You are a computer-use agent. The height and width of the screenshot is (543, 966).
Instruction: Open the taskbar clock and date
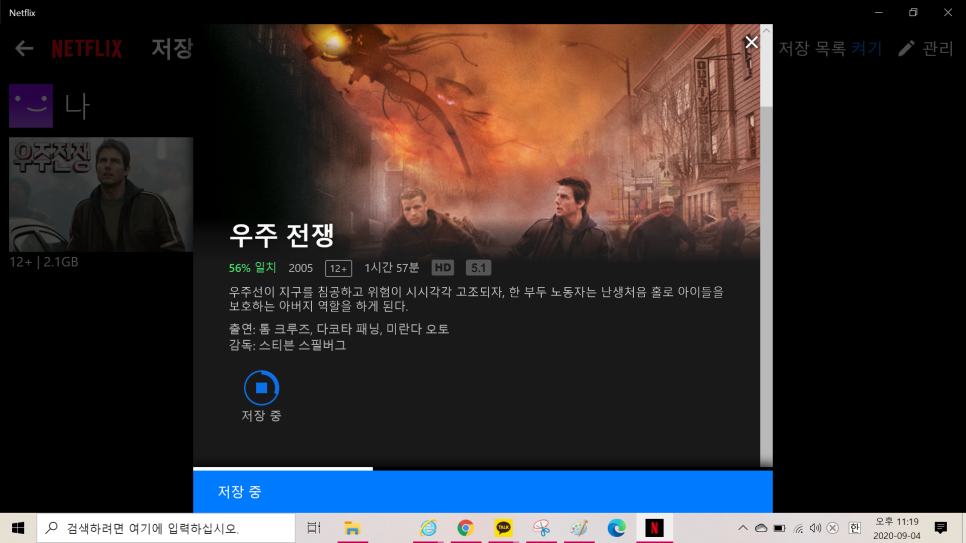coord(896,528)
